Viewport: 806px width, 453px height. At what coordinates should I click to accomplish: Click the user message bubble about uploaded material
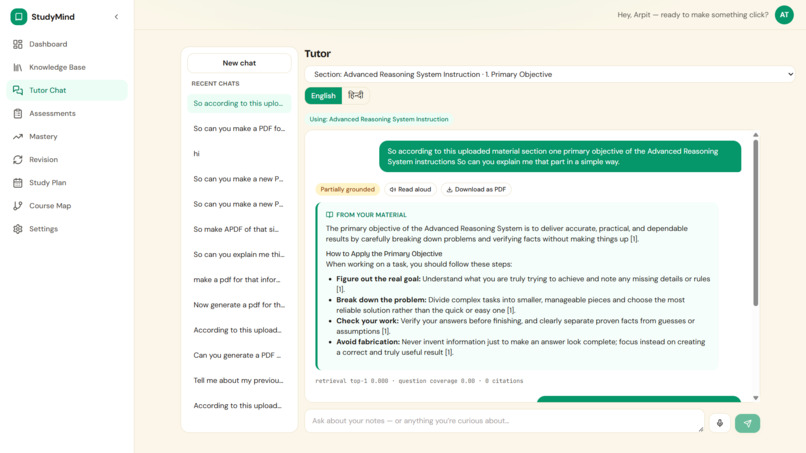560,156
